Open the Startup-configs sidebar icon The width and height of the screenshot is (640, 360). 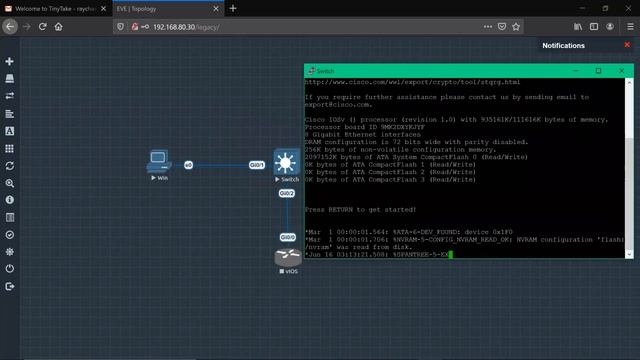9,114
